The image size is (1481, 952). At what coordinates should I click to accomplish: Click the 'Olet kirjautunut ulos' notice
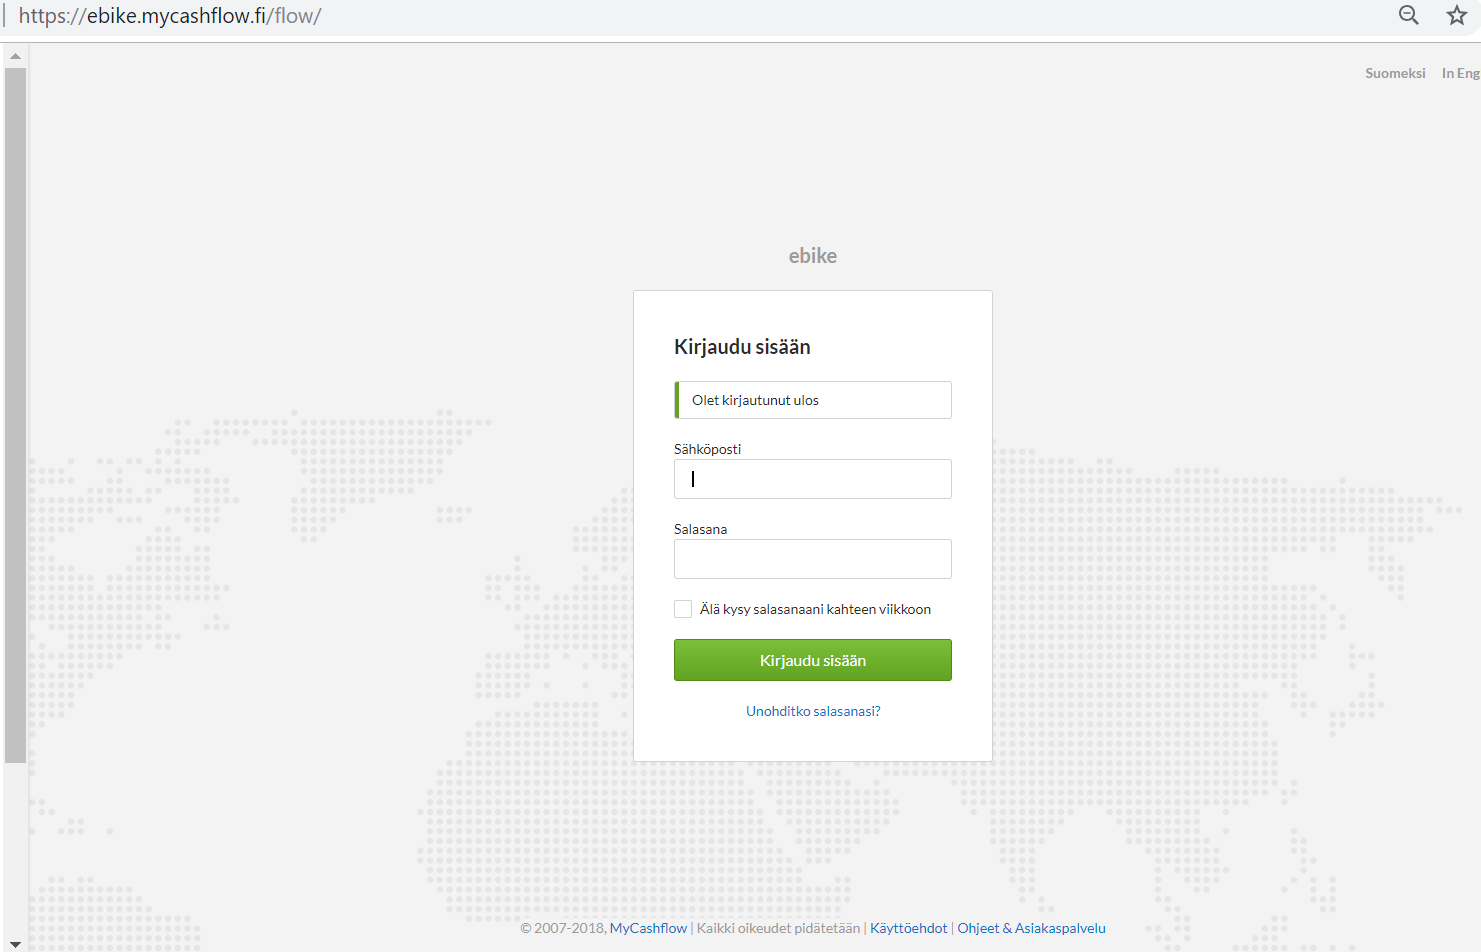813,400
